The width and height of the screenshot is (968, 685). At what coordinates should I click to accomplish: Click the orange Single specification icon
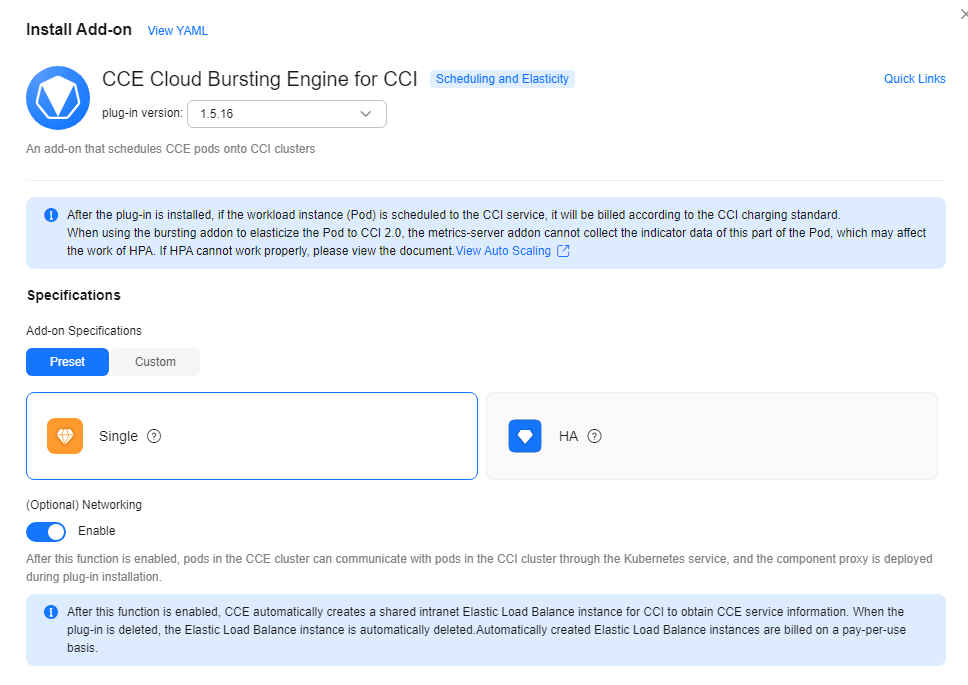65,436
